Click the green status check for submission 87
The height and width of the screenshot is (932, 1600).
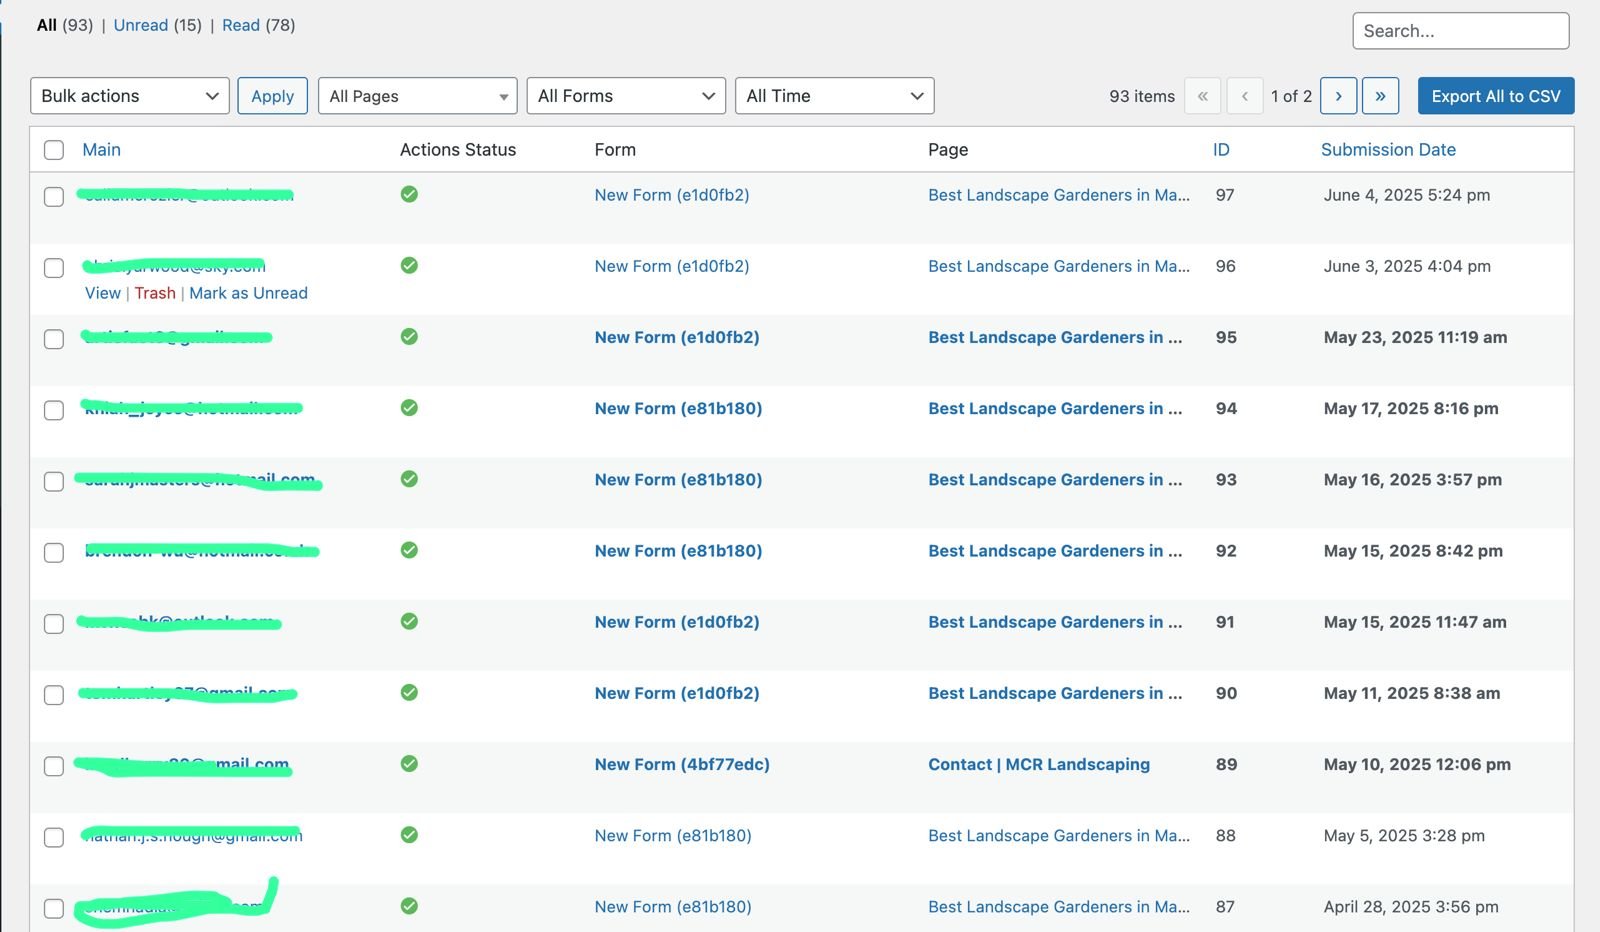point(409,905)
